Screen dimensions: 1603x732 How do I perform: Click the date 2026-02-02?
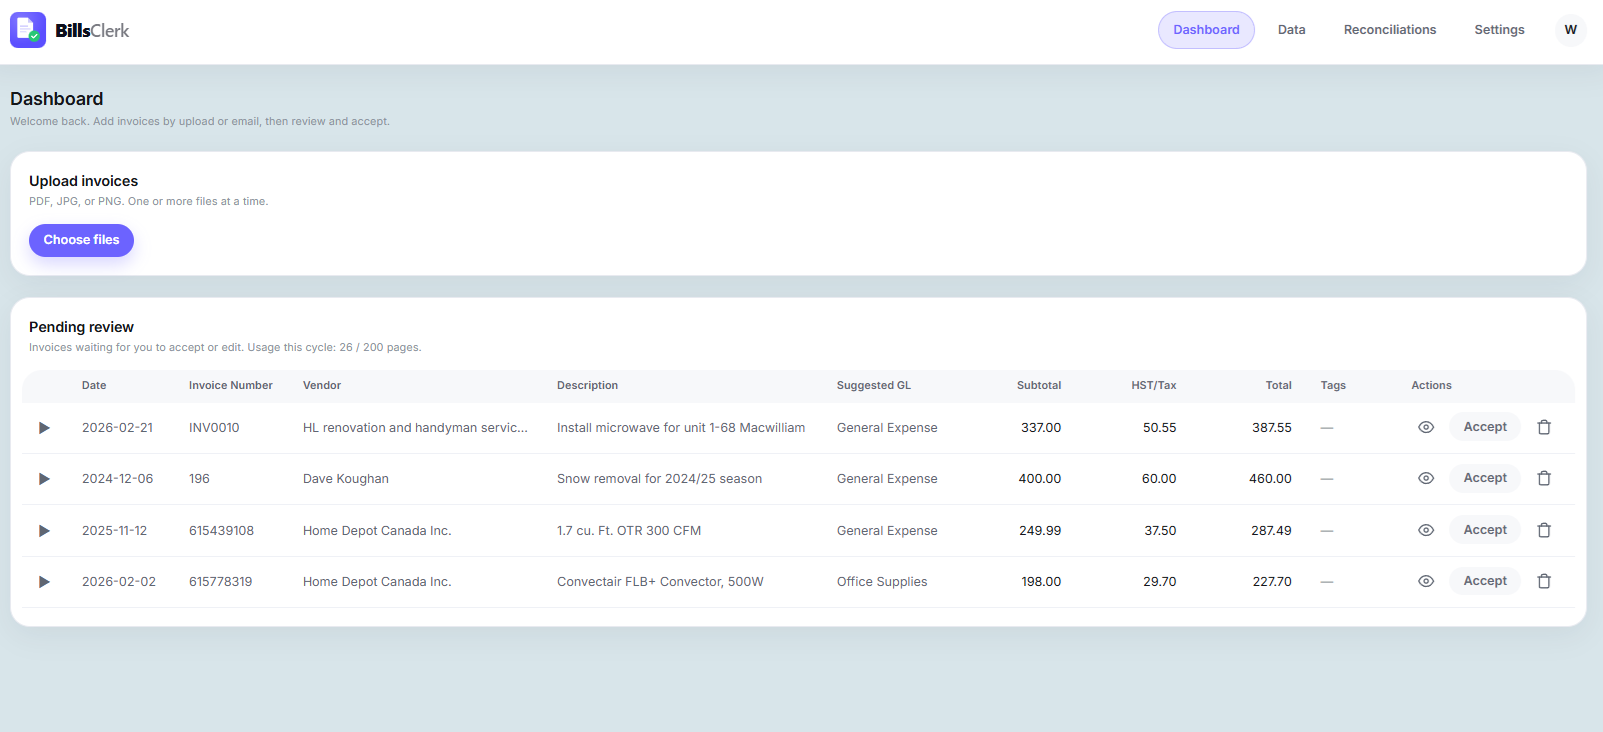click(x=119, y=582)
